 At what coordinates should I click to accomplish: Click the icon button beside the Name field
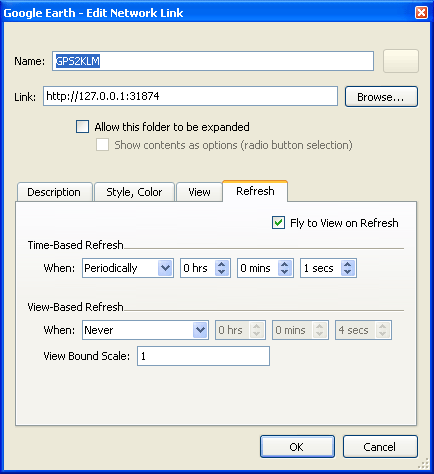[401, 61]
